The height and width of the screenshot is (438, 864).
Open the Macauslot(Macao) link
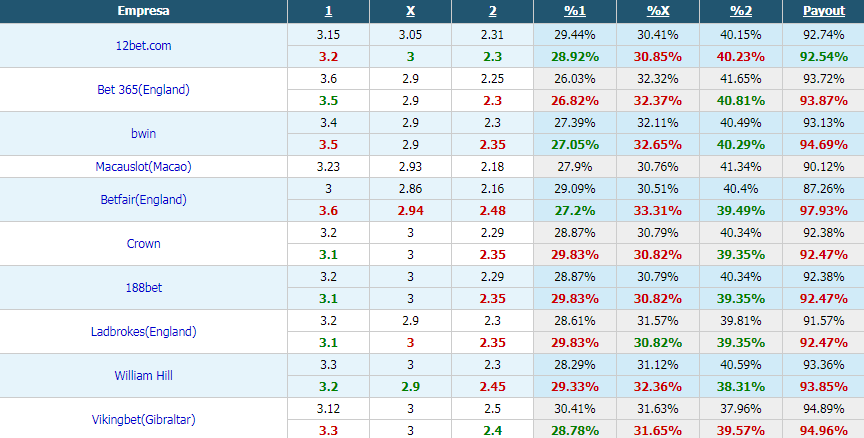click(143, 167)
